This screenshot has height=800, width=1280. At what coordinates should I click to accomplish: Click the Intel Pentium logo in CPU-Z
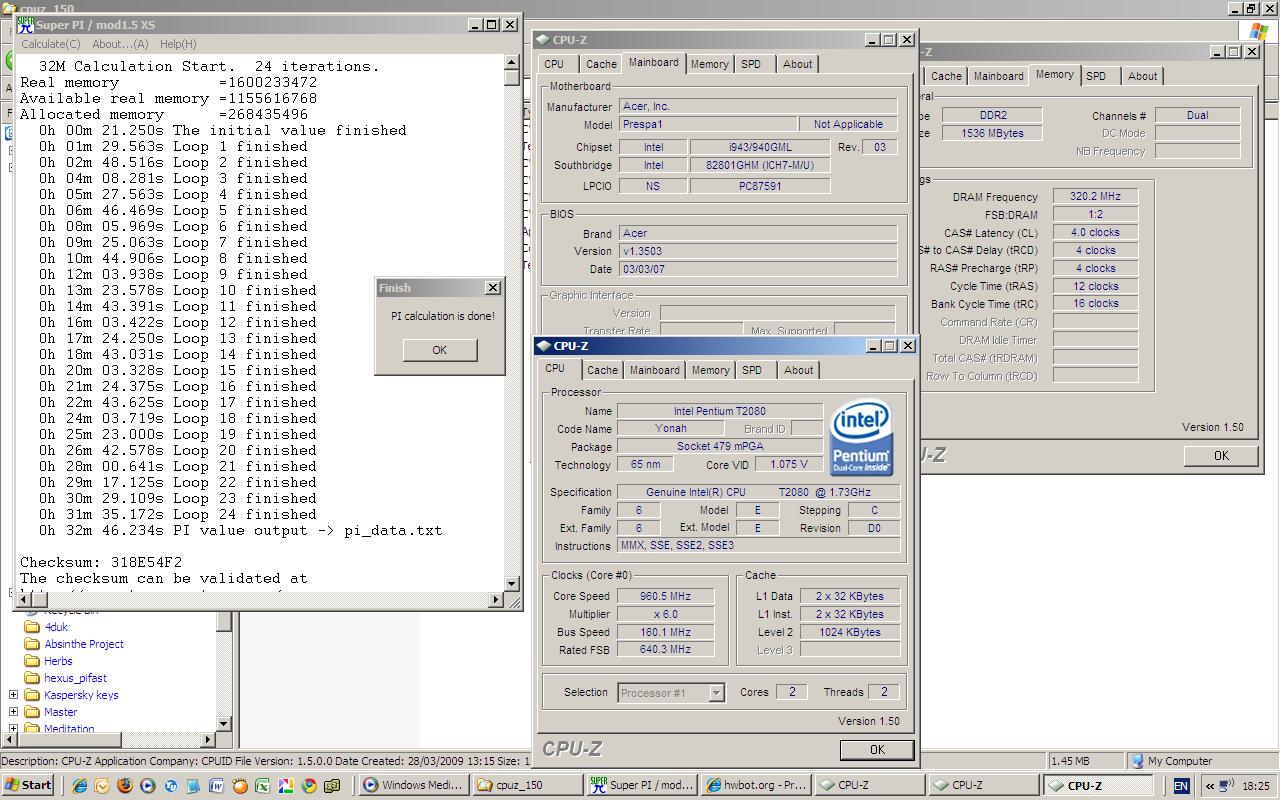tap(861, 439)
